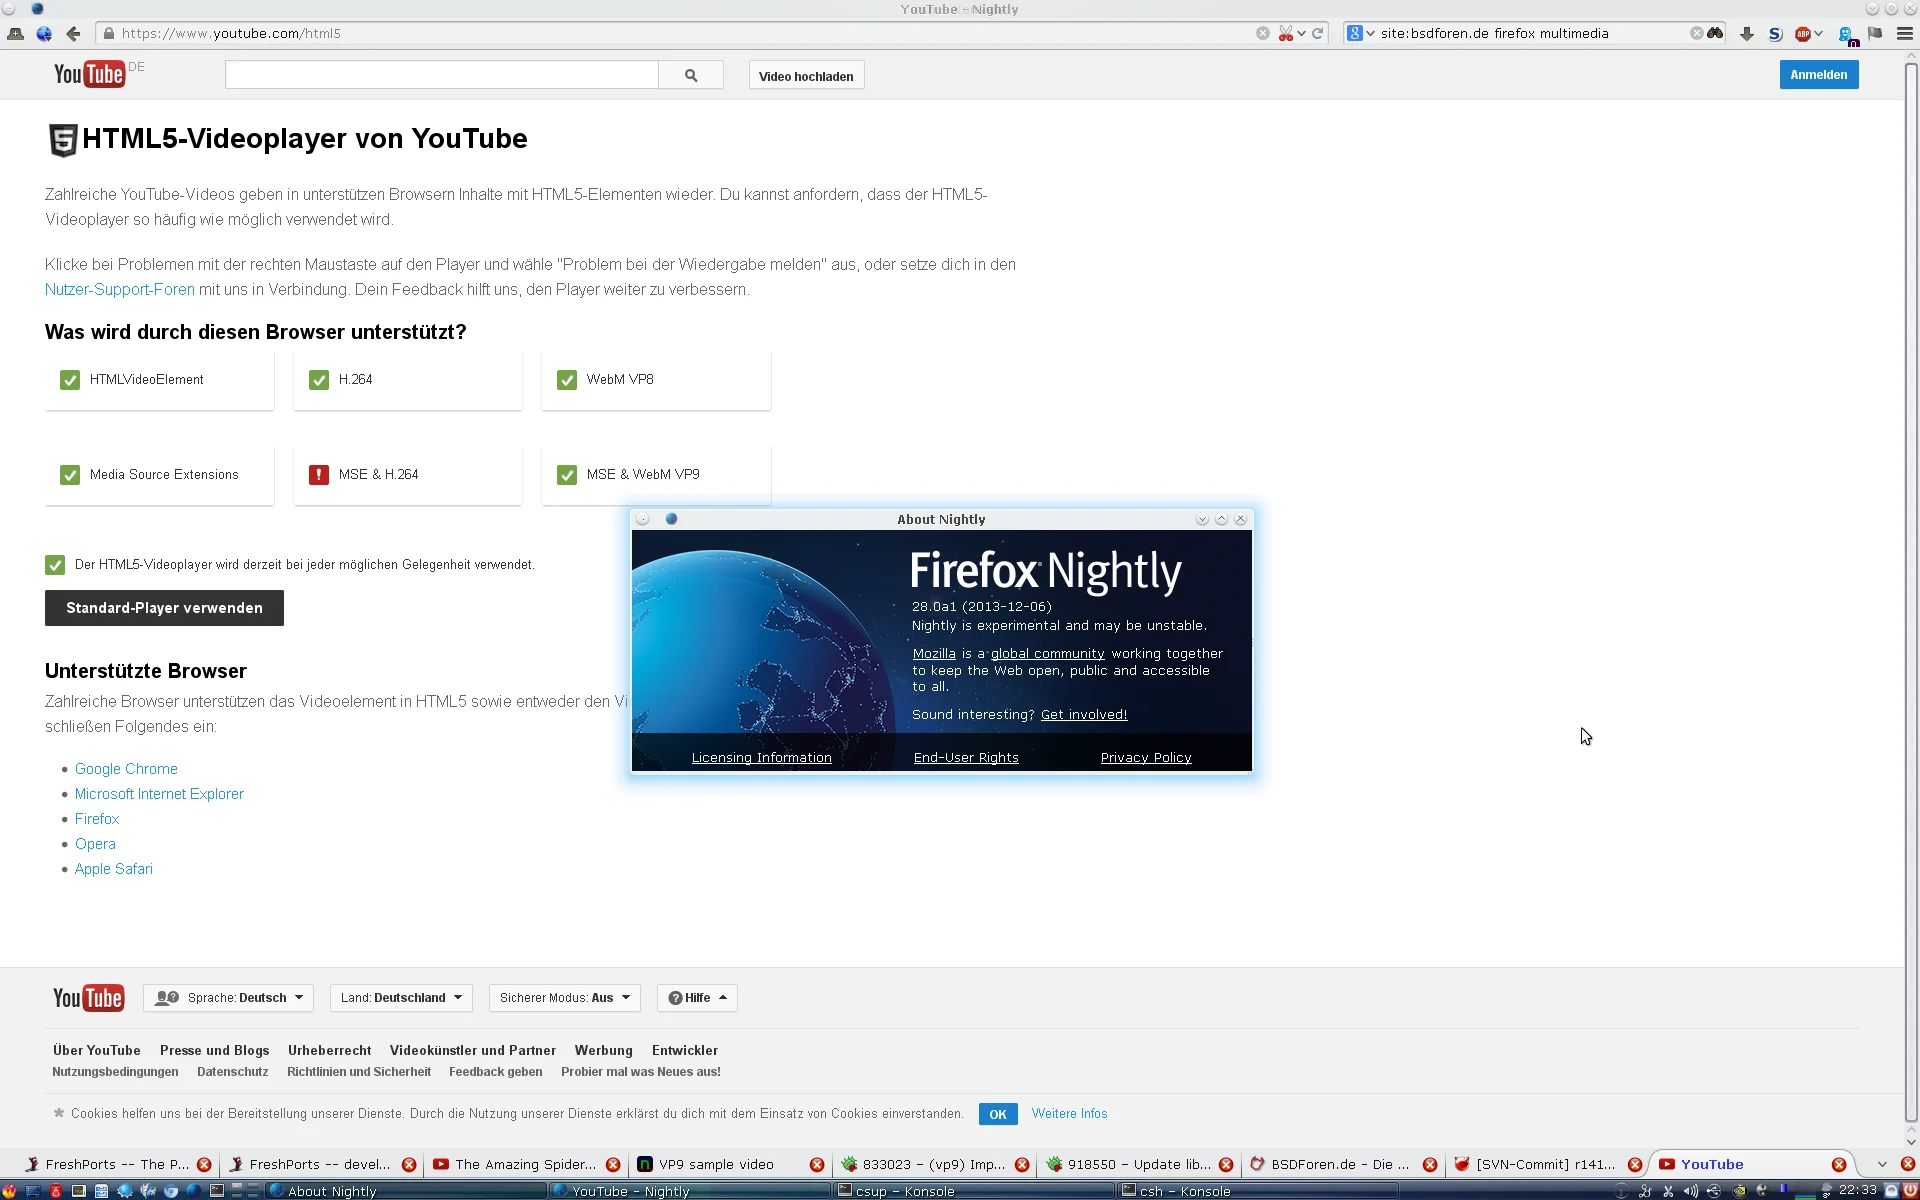
Task: Click the Standard-Player verwenden button
Action: click(164, 608)
